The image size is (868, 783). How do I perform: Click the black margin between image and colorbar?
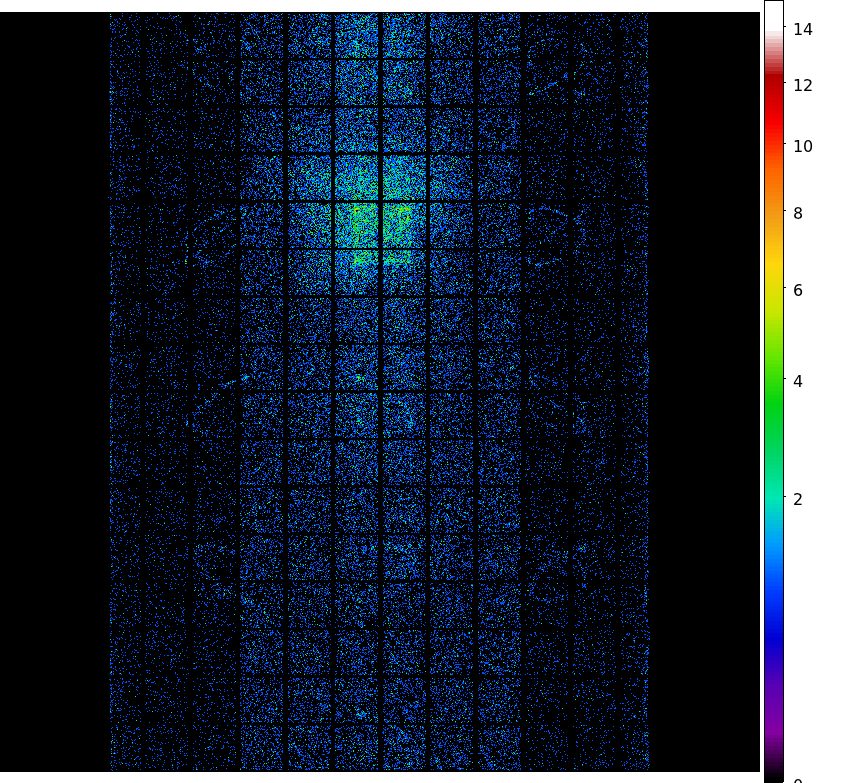(705, 400)
